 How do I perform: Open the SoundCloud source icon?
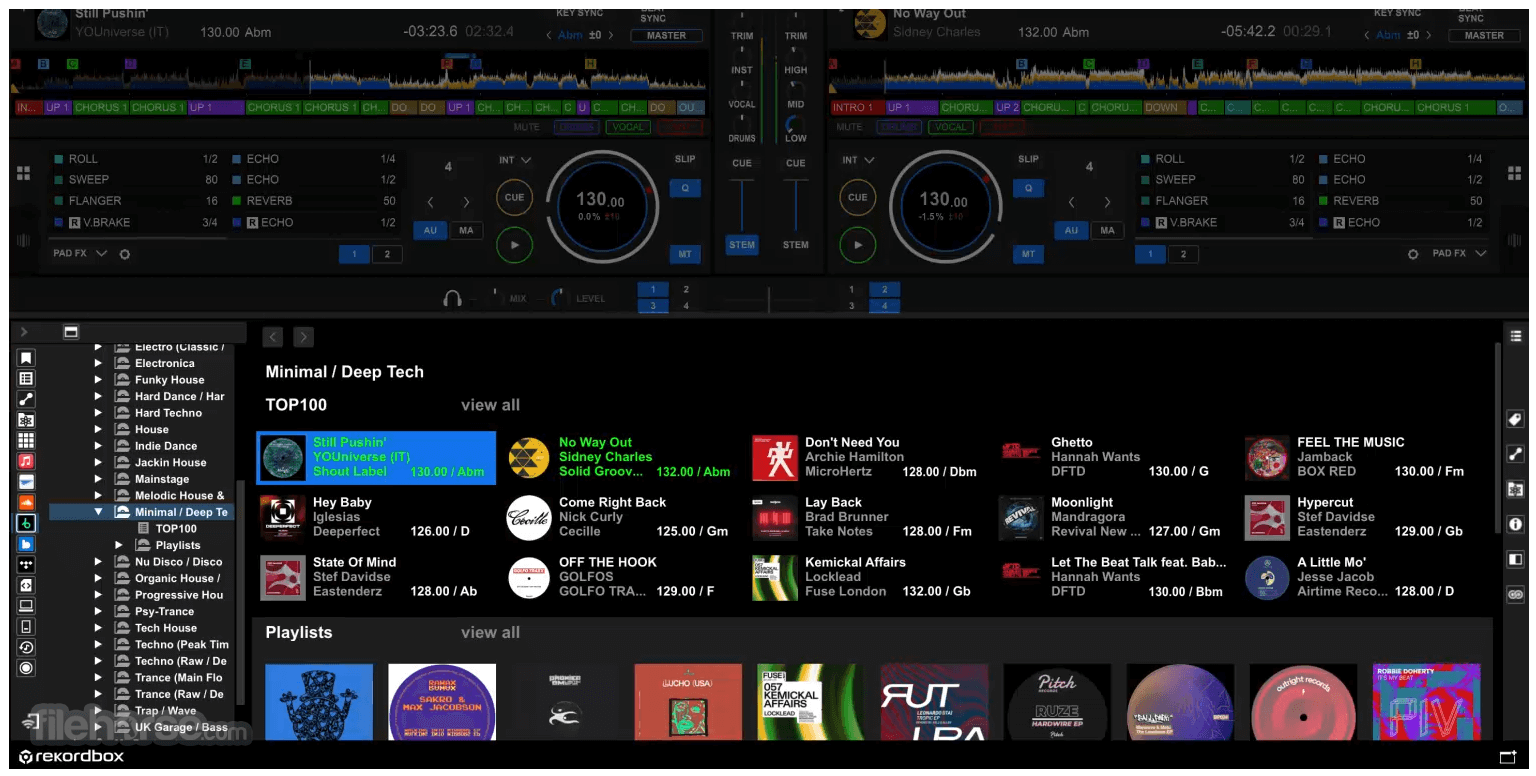26,502
